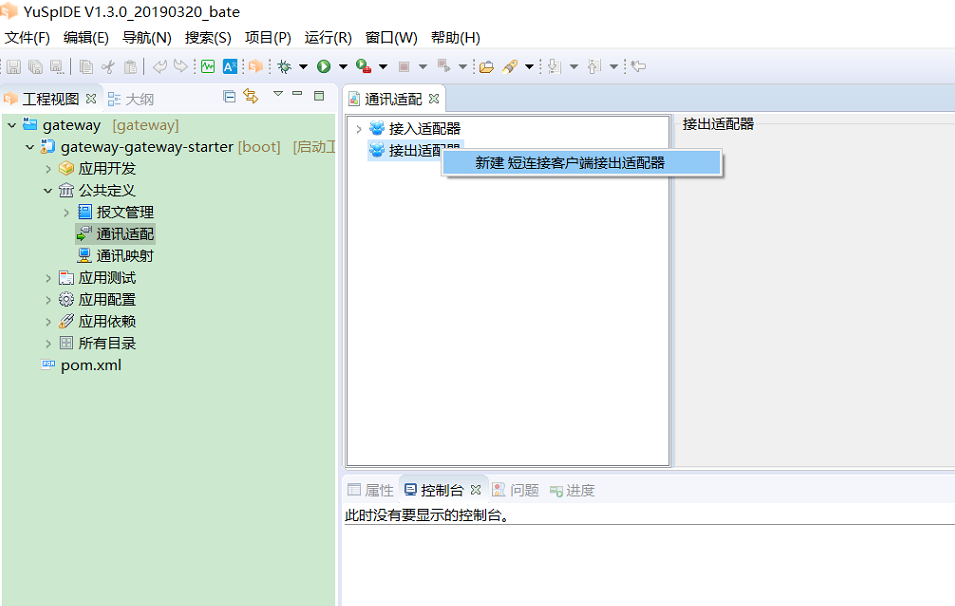Click the green waveform monitor toolbar icon

pos(208,67)
